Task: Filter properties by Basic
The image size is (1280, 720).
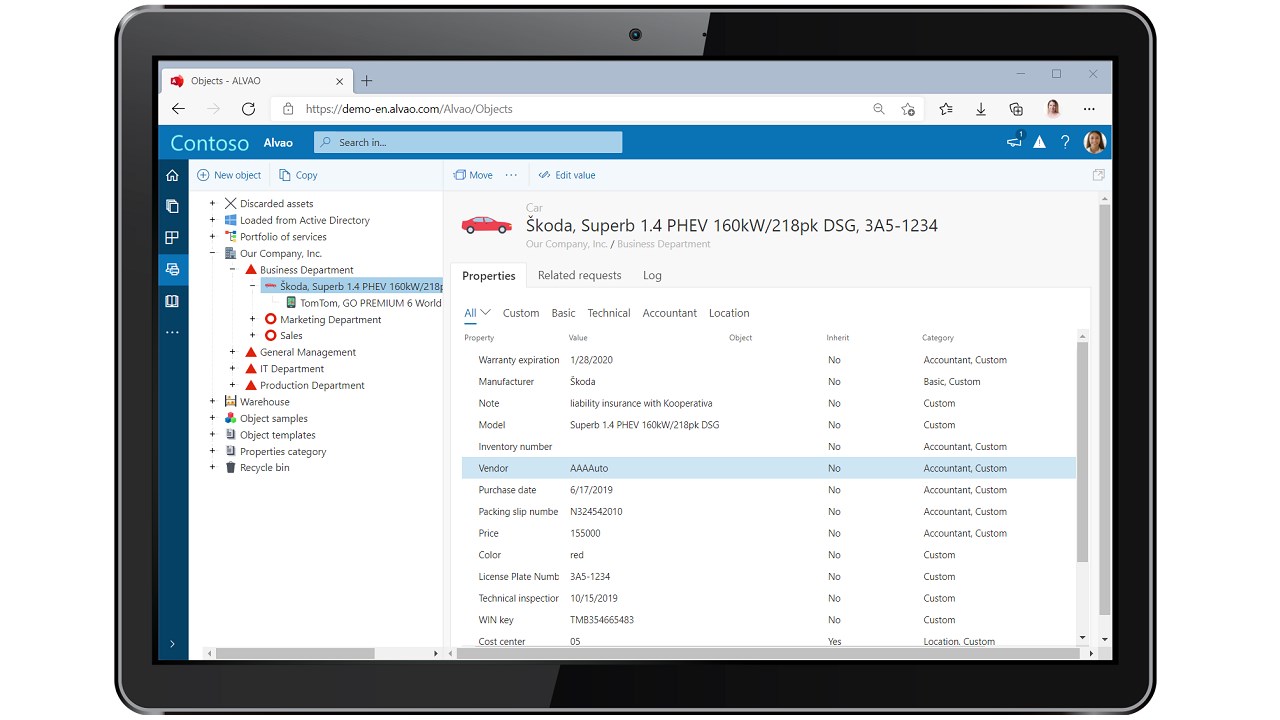Action: click(x=564, y=313)
